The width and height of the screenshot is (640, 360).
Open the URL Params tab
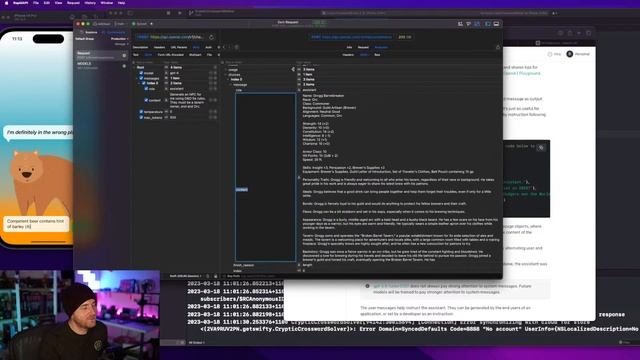(x=179, y=47)
